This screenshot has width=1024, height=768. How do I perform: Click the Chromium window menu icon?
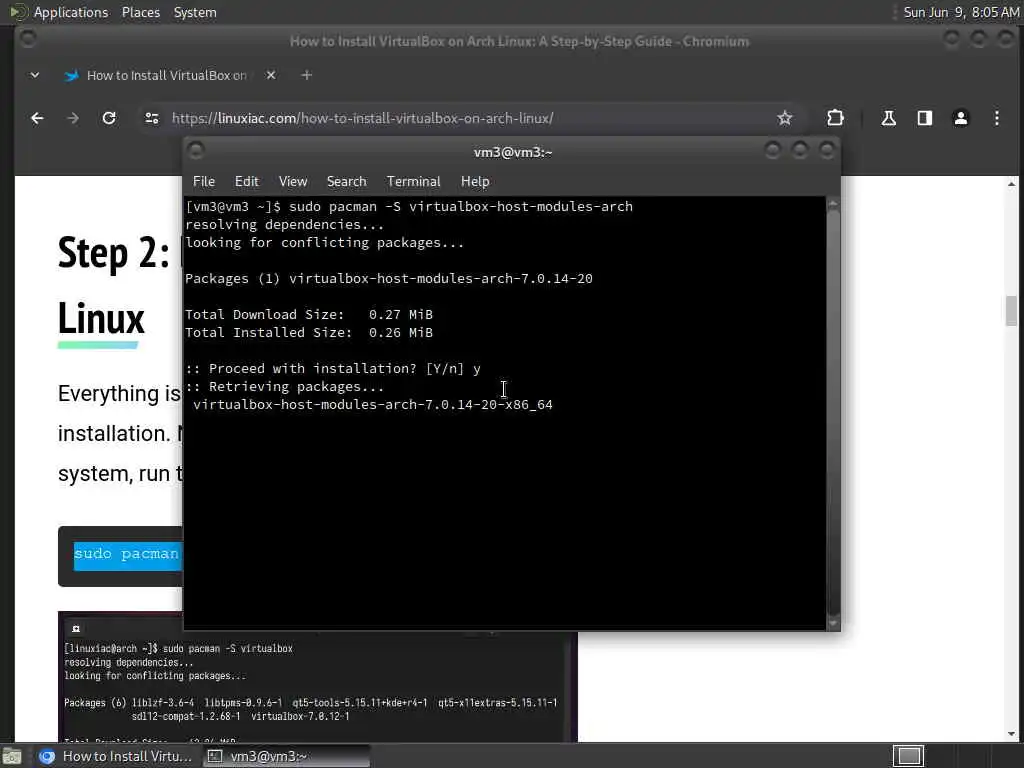[x=27, y=39]
